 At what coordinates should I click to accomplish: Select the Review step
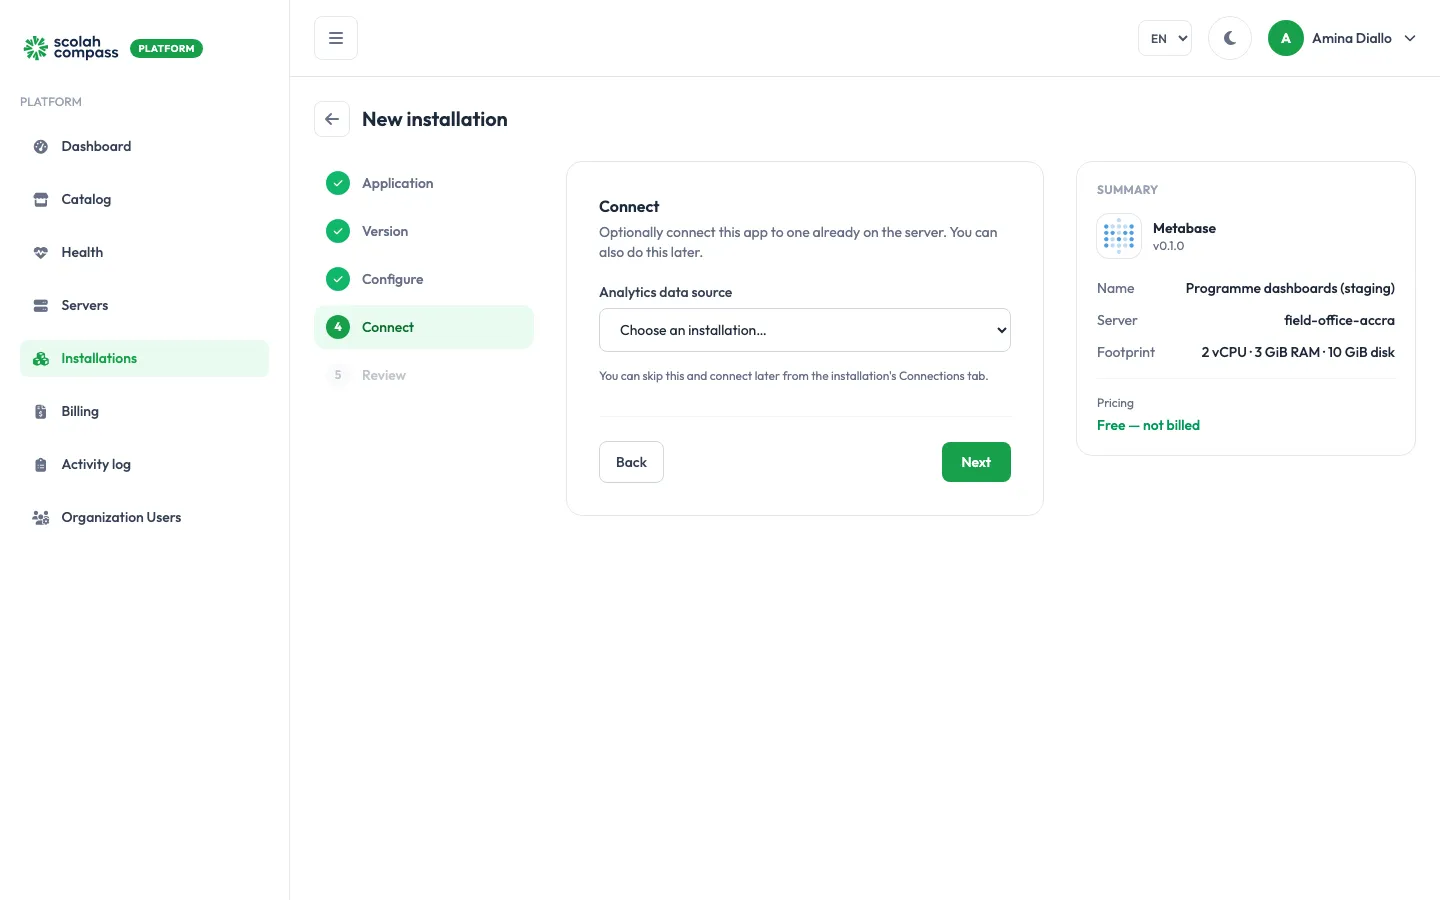pyautogui.click(x=424, y=375)
